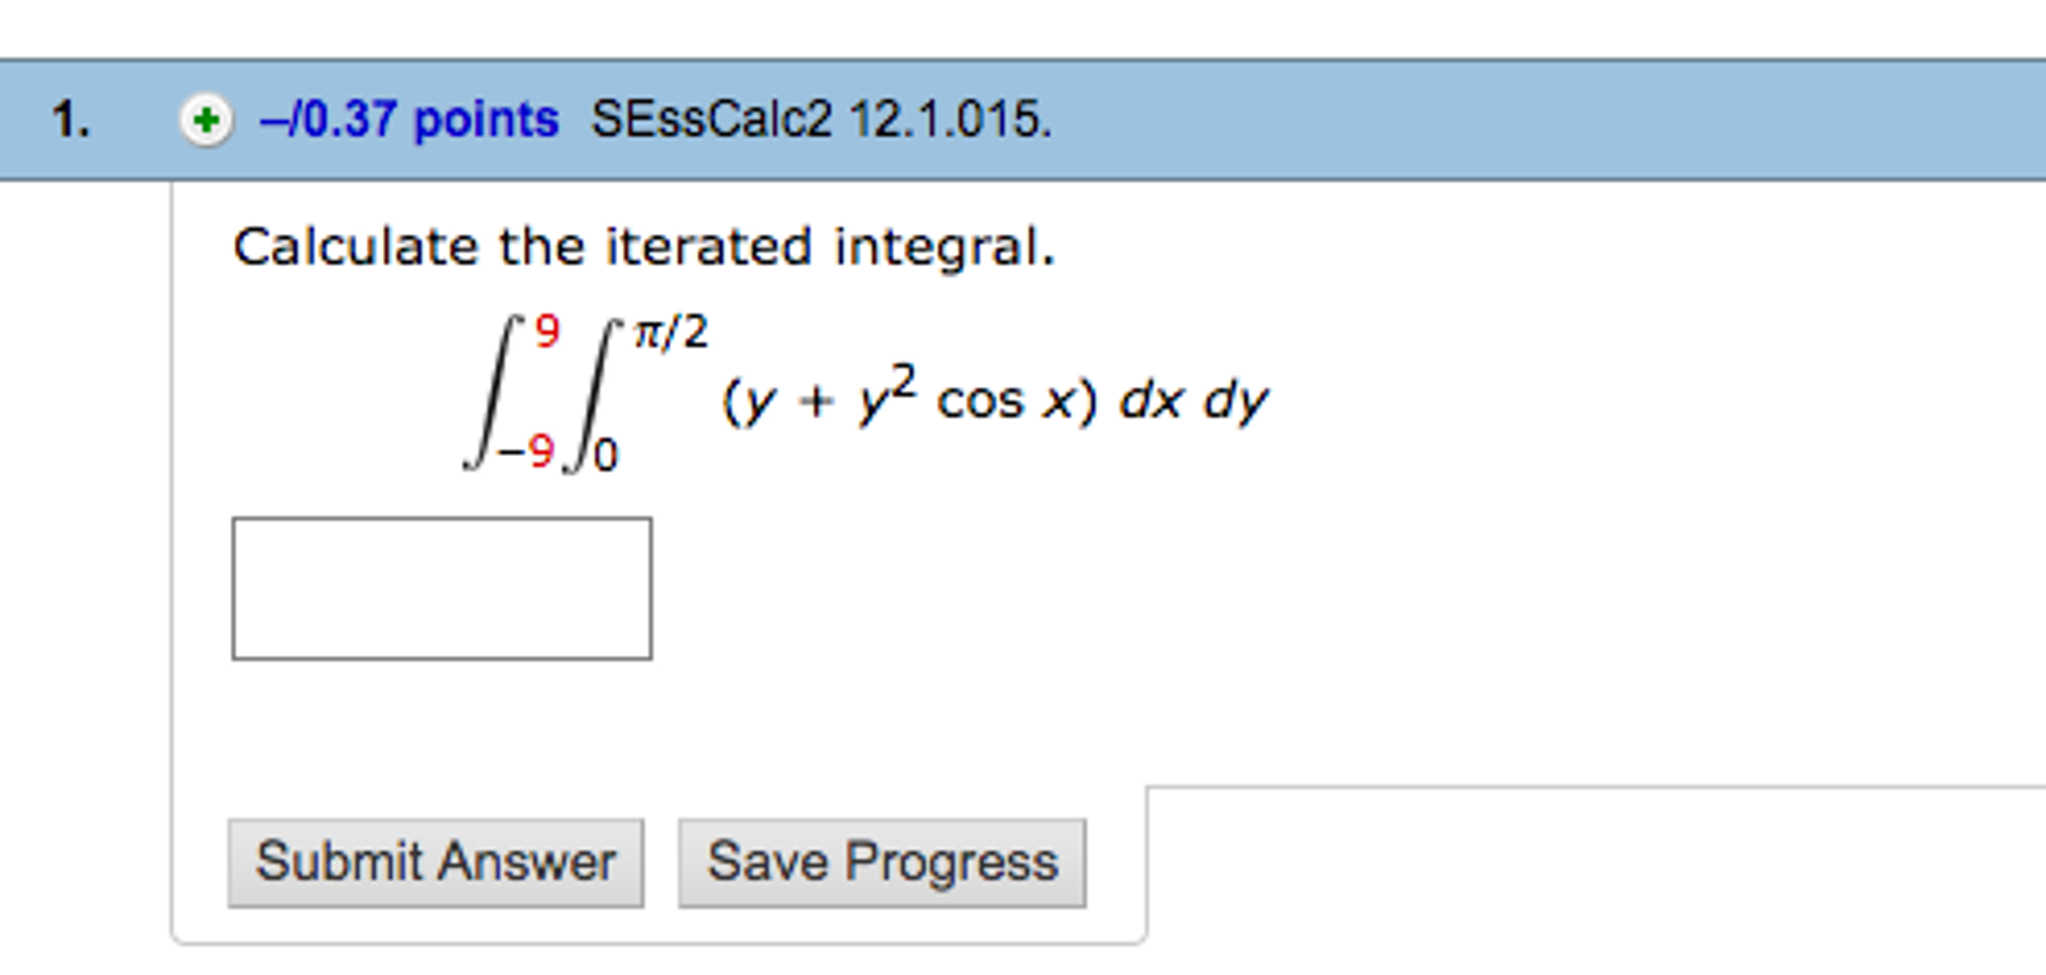Screen dimensions: 2046x975
Task: Select the question number "1." header
Action: click(x=70, y=118)
